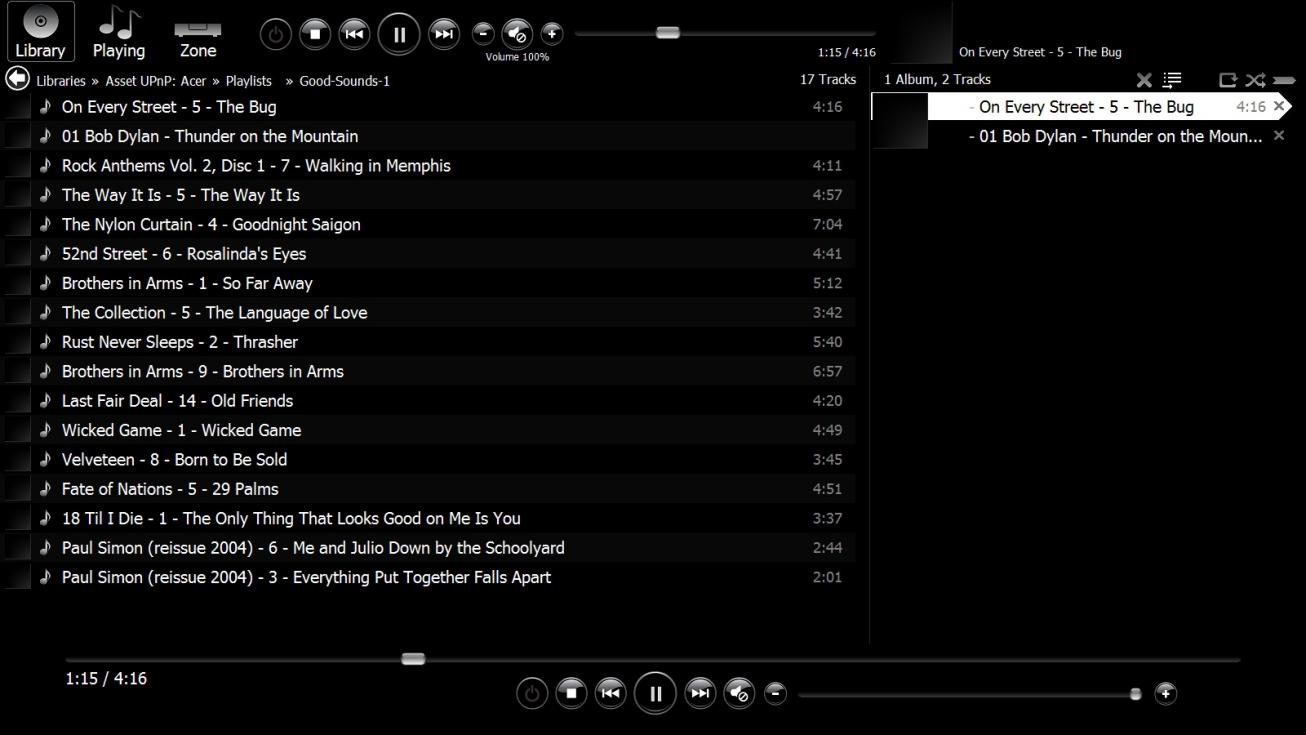This screenshot has width=1306, height=735.
Task: Click the power button in the top transport bar
Action: point(276,34)
